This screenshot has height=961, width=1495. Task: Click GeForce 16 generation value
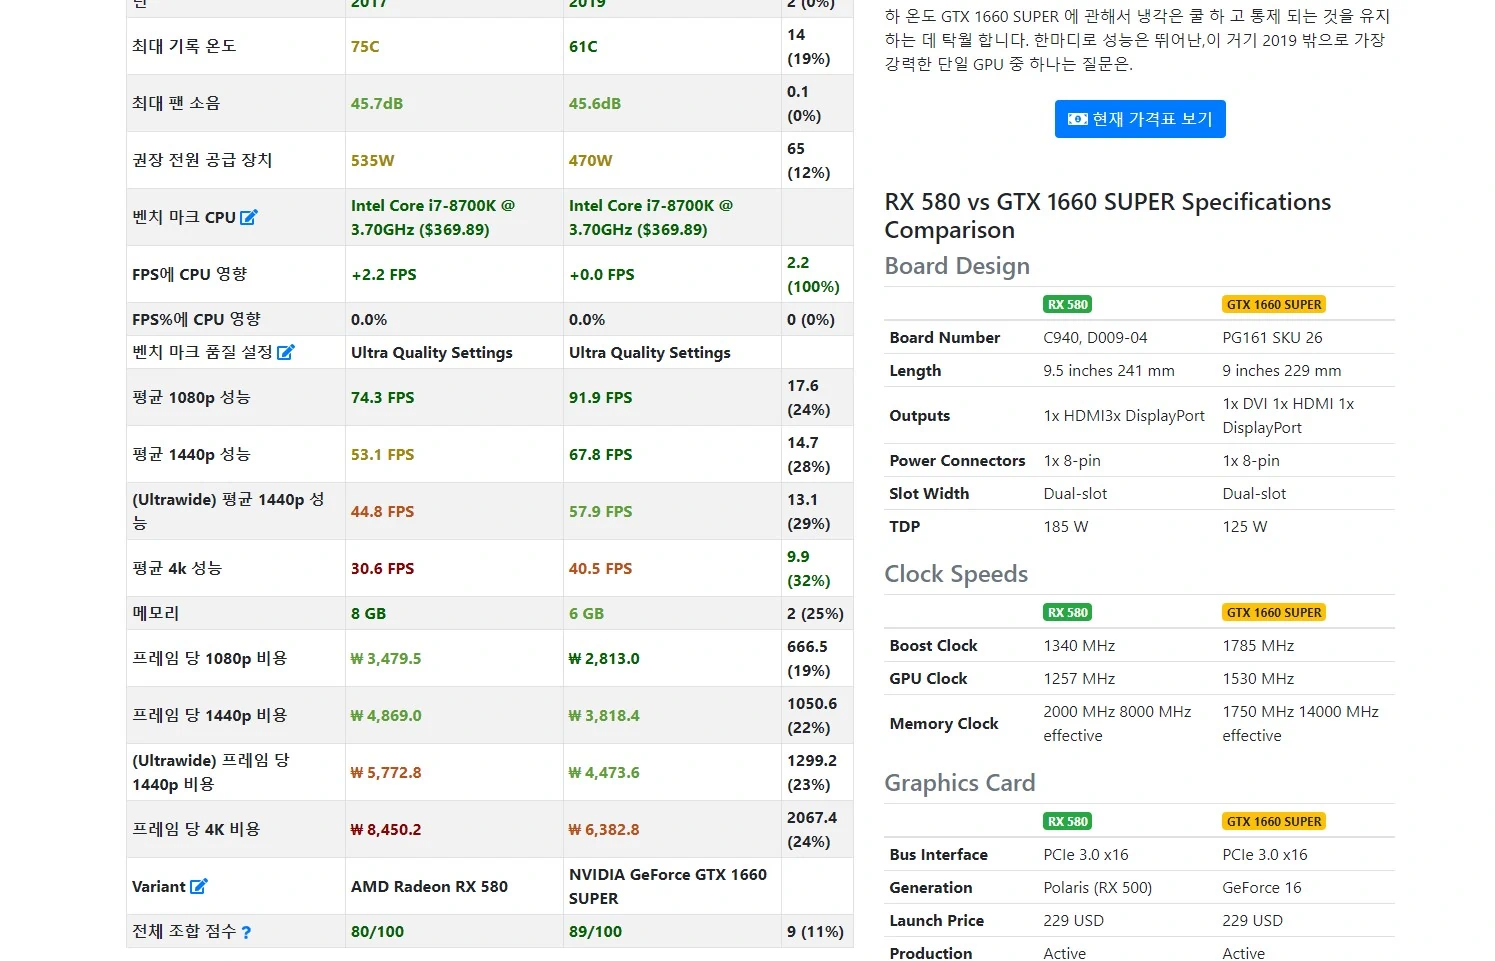point(1262,887)
